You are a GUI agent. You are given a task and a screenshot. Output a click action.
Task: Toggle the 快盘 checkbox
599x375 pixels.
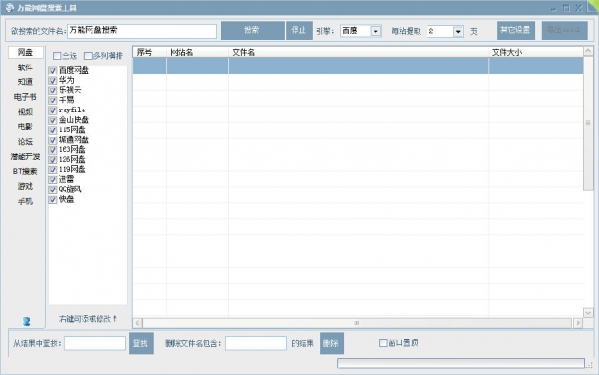click(x=53, y=200)
